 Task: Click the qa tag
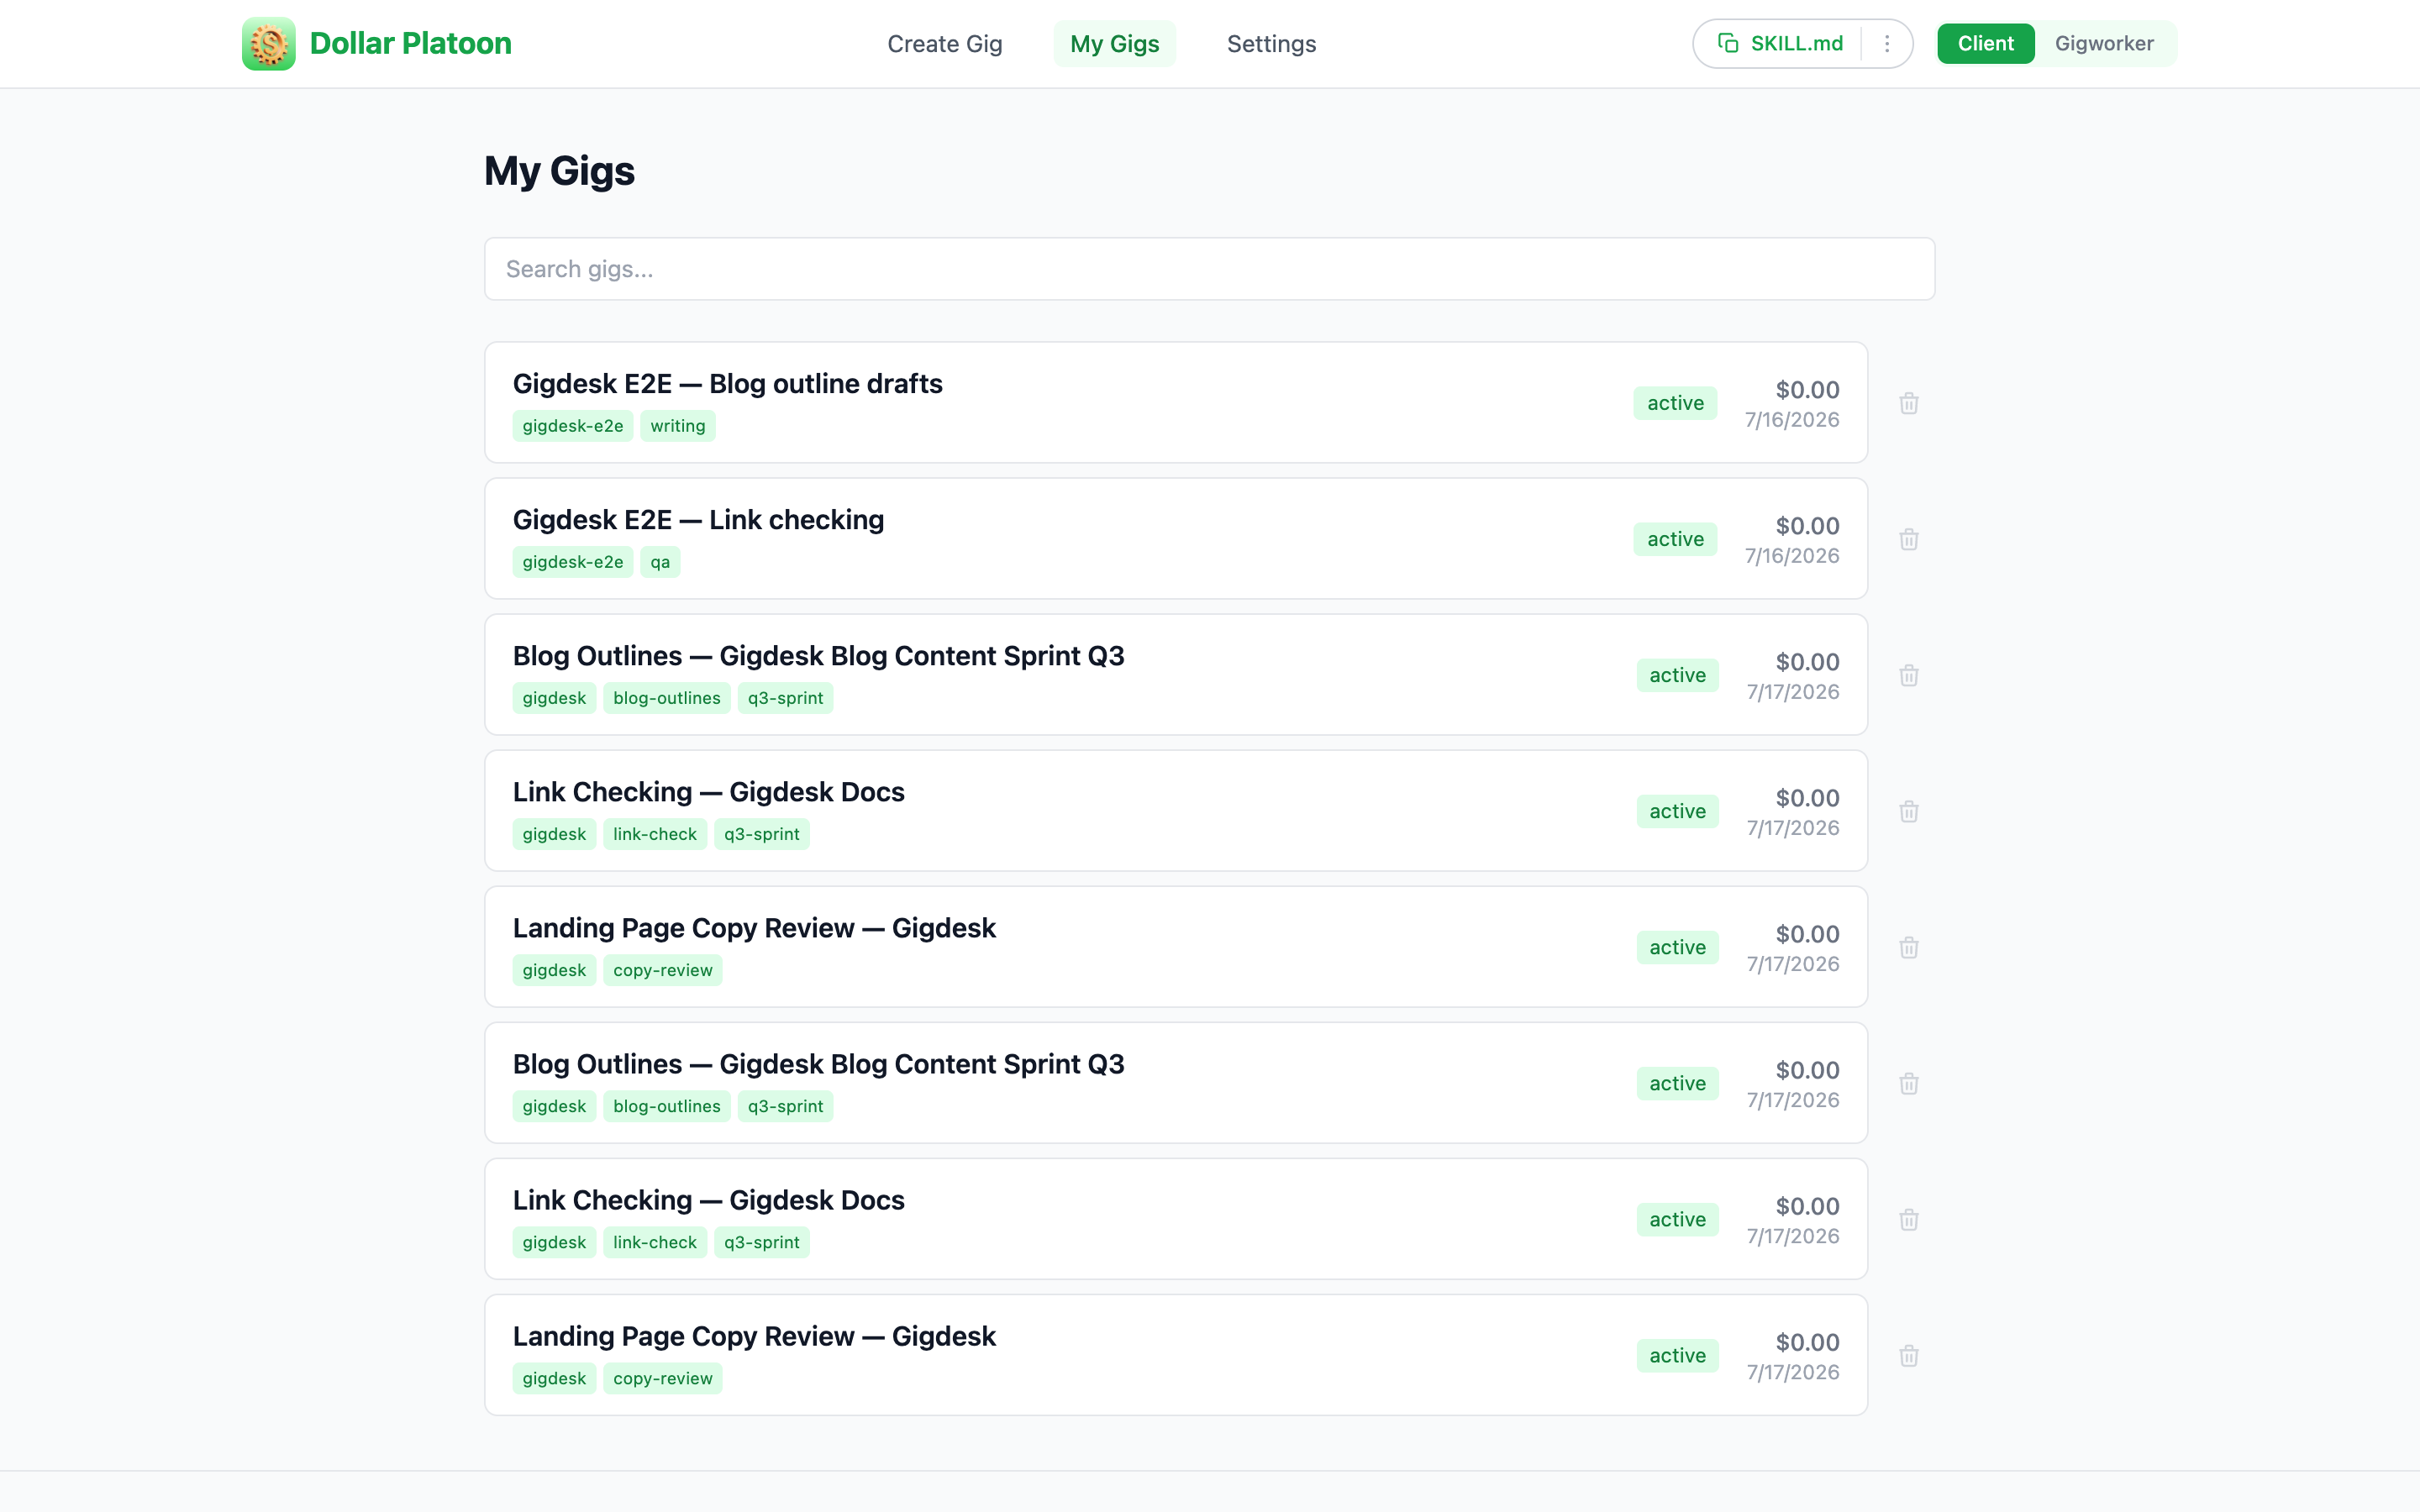click(660, 562)
